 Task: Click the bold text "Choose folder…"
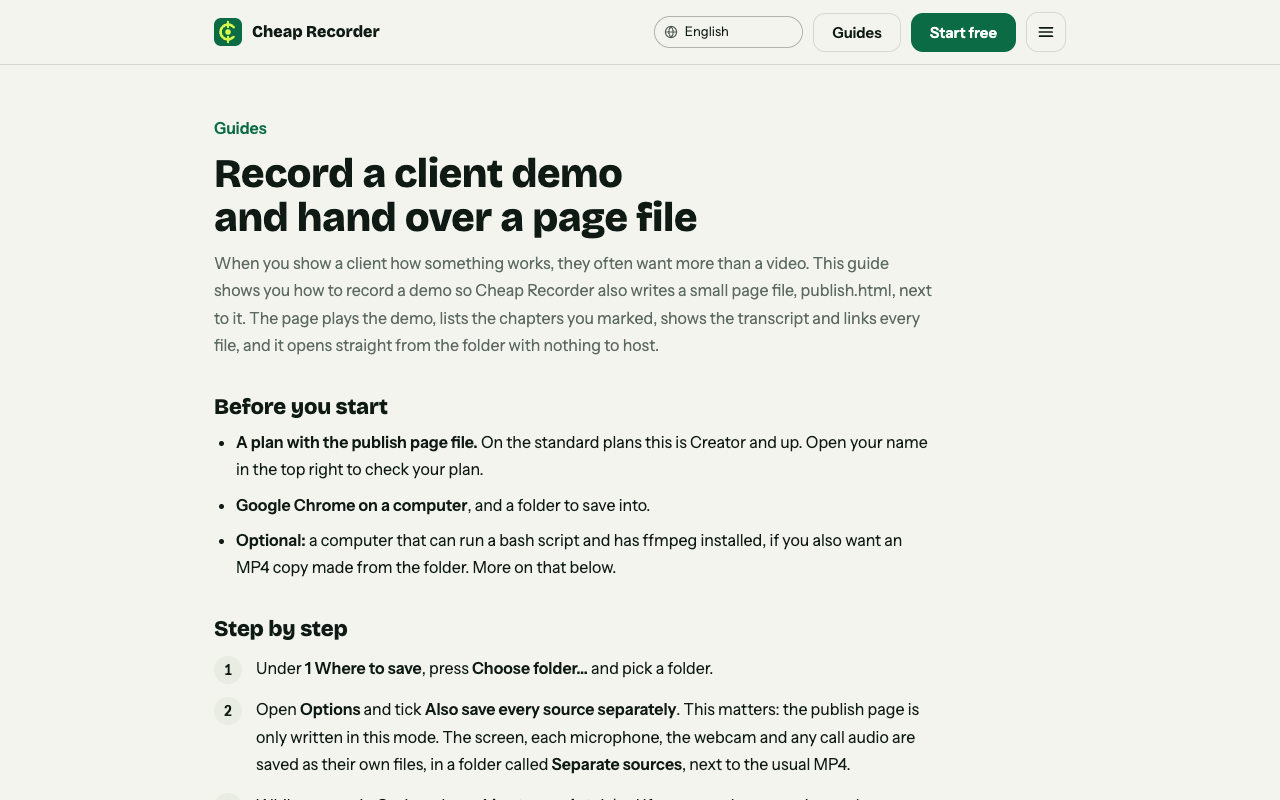tap(529, 668)
